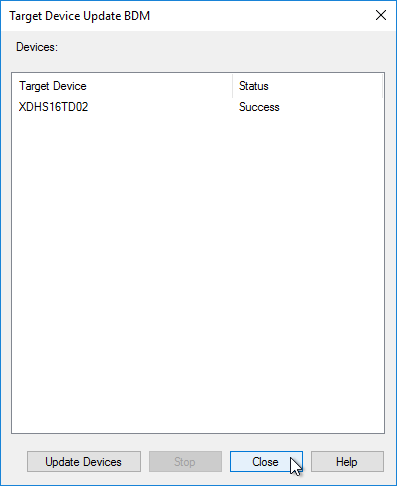Select the XDHS16TD02 device row

coord(198,107)
